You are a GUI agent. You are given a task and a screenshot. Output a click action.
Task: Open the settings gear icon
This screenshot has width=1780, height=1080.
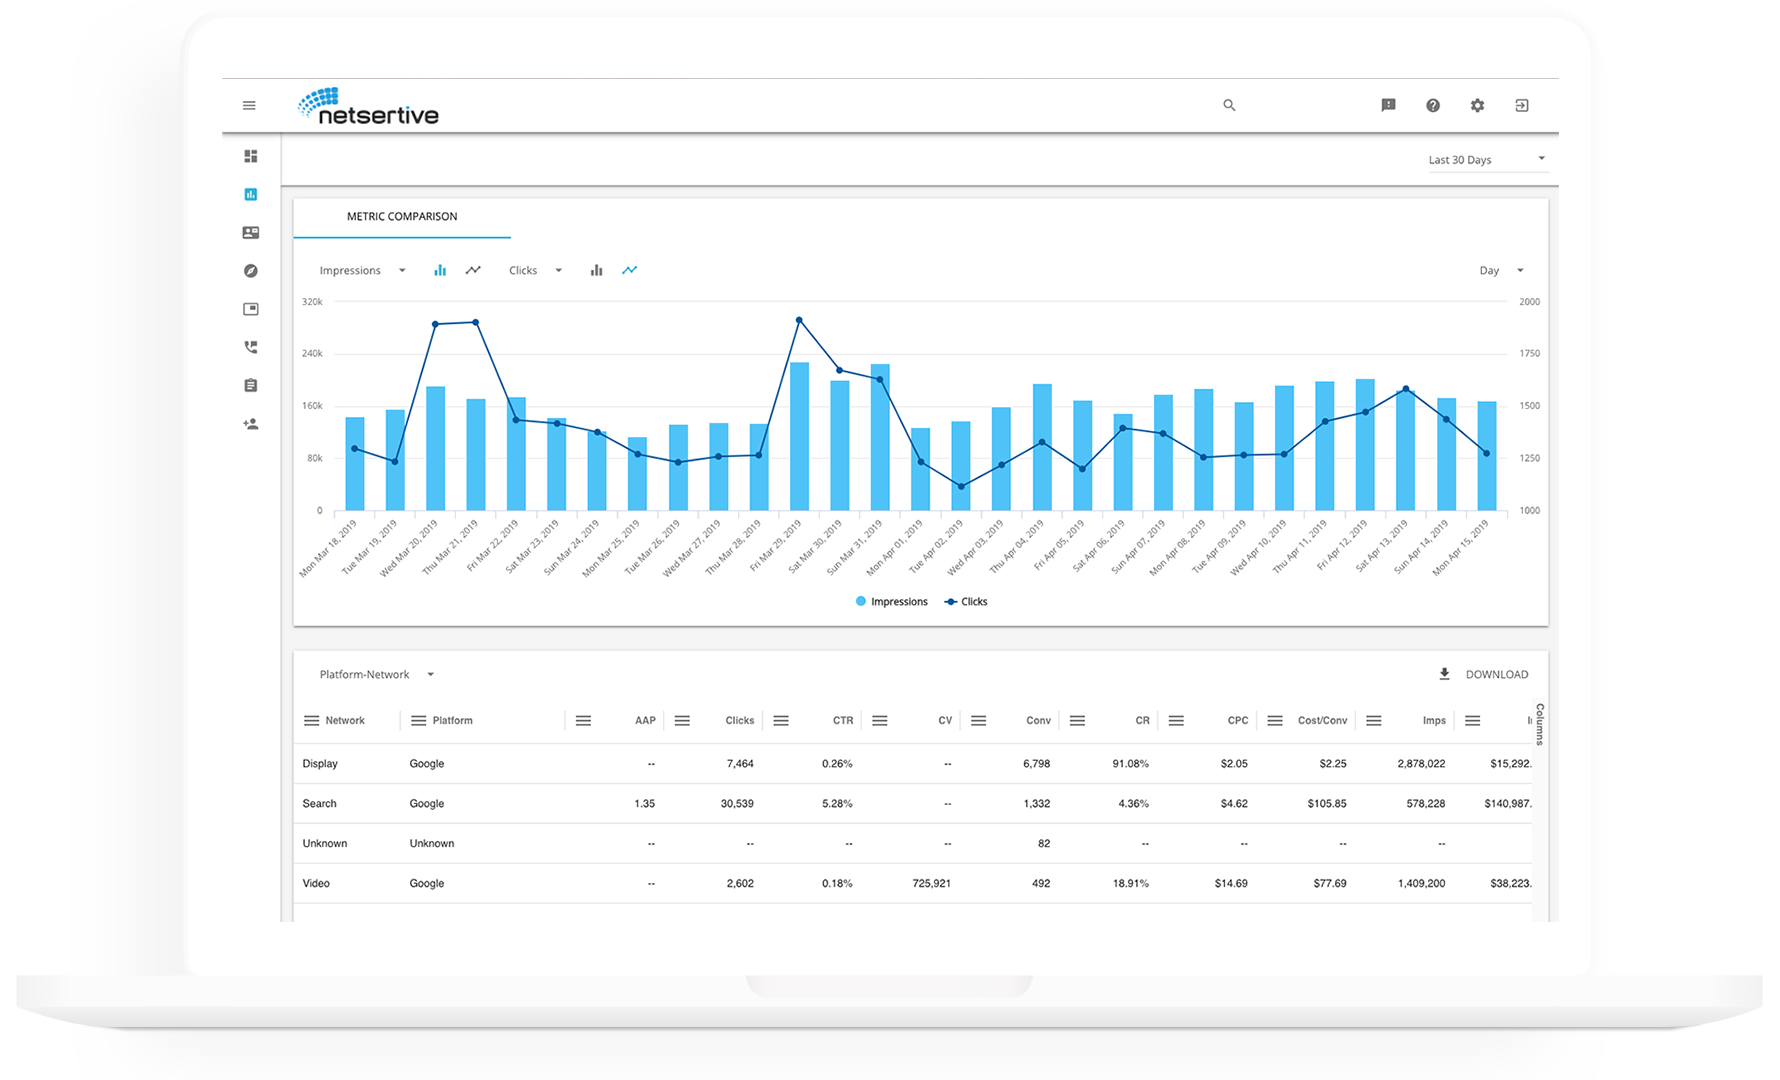tap(1477, 105)
